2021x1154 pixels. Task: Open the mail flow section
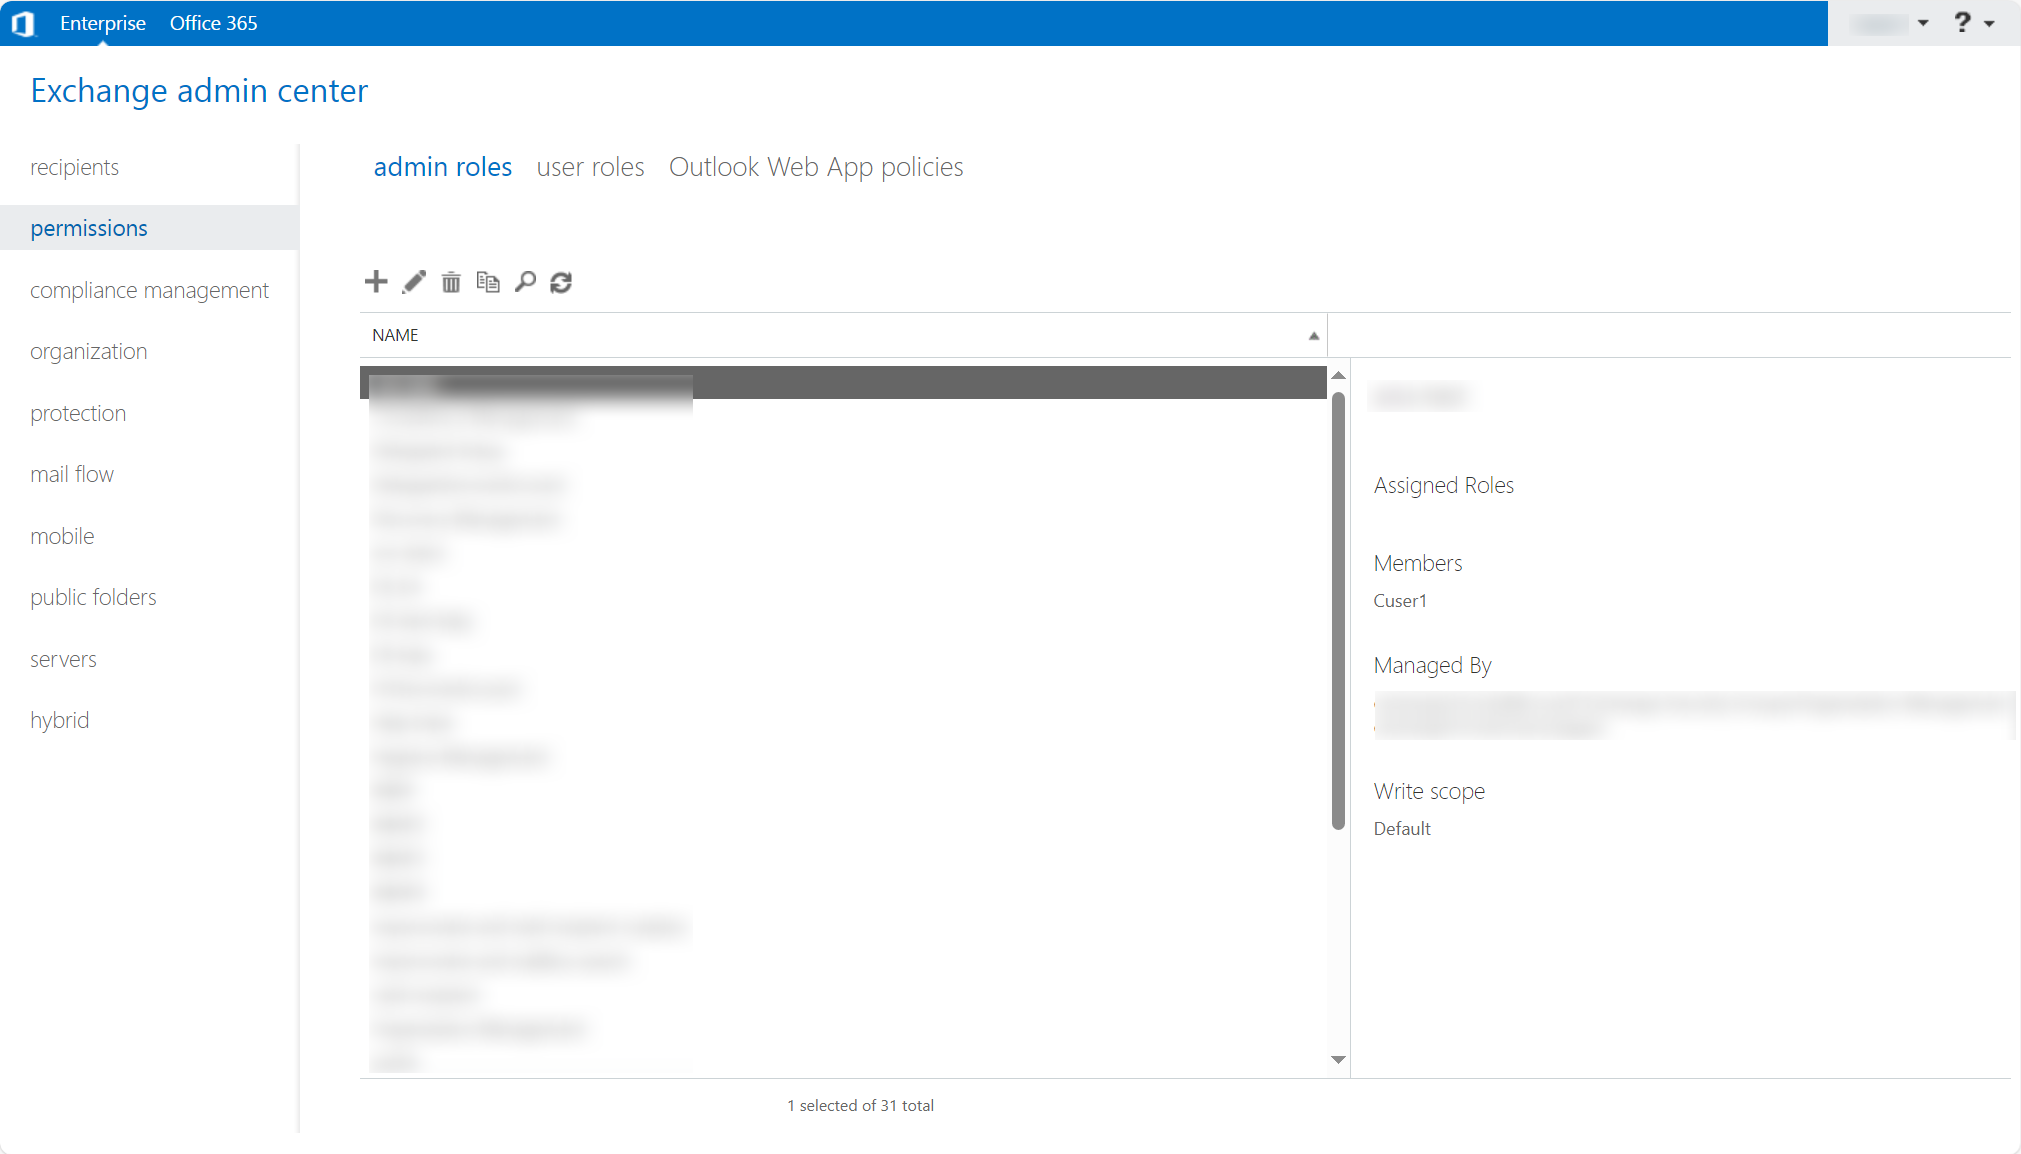point(72,474)
